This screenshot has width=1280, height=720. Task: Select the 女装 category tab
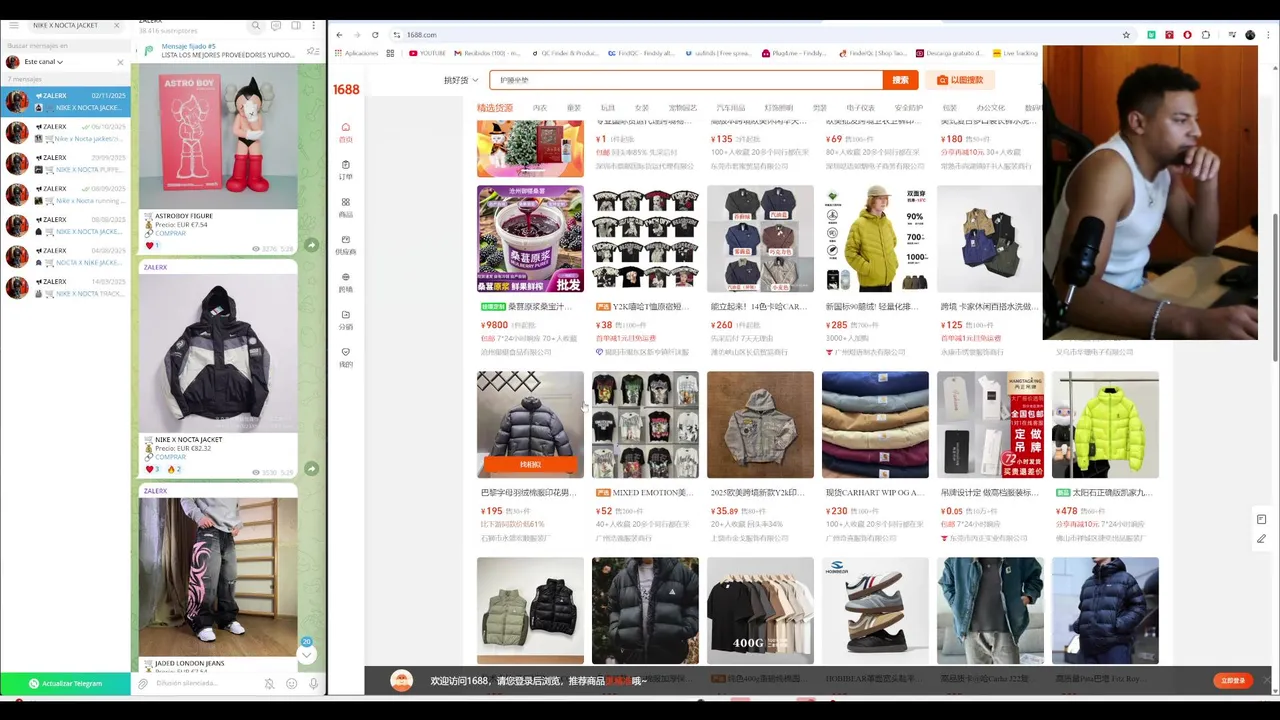coord(641,108)
